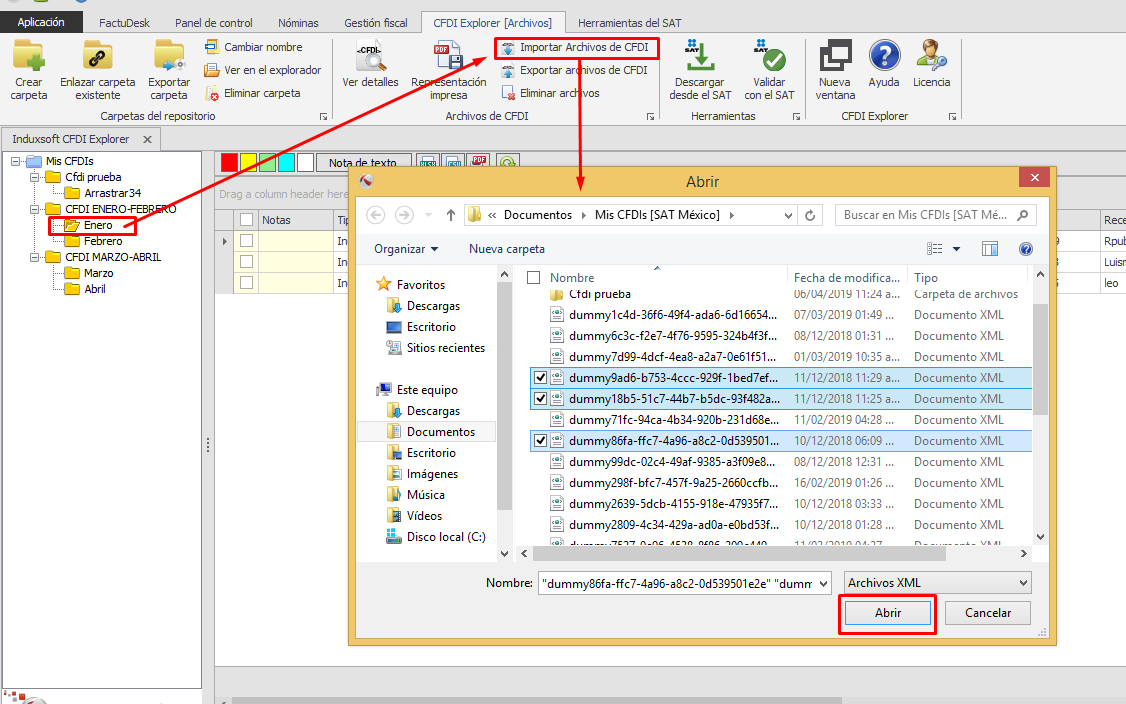Collapse the Cfdi prueba tree node

(34, 177)
